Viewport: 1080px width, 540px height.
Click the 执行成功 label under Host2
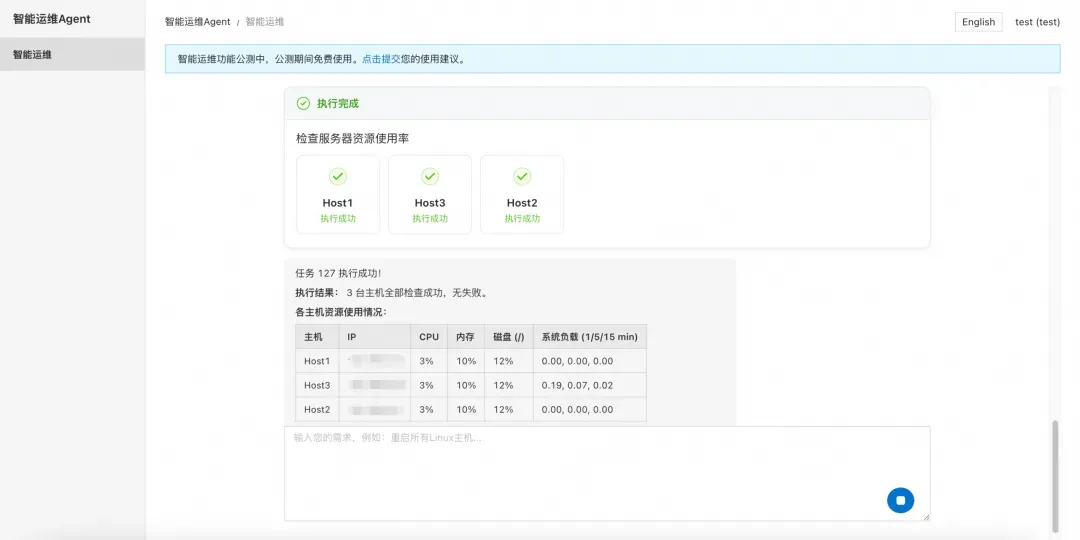coord(522,218)
